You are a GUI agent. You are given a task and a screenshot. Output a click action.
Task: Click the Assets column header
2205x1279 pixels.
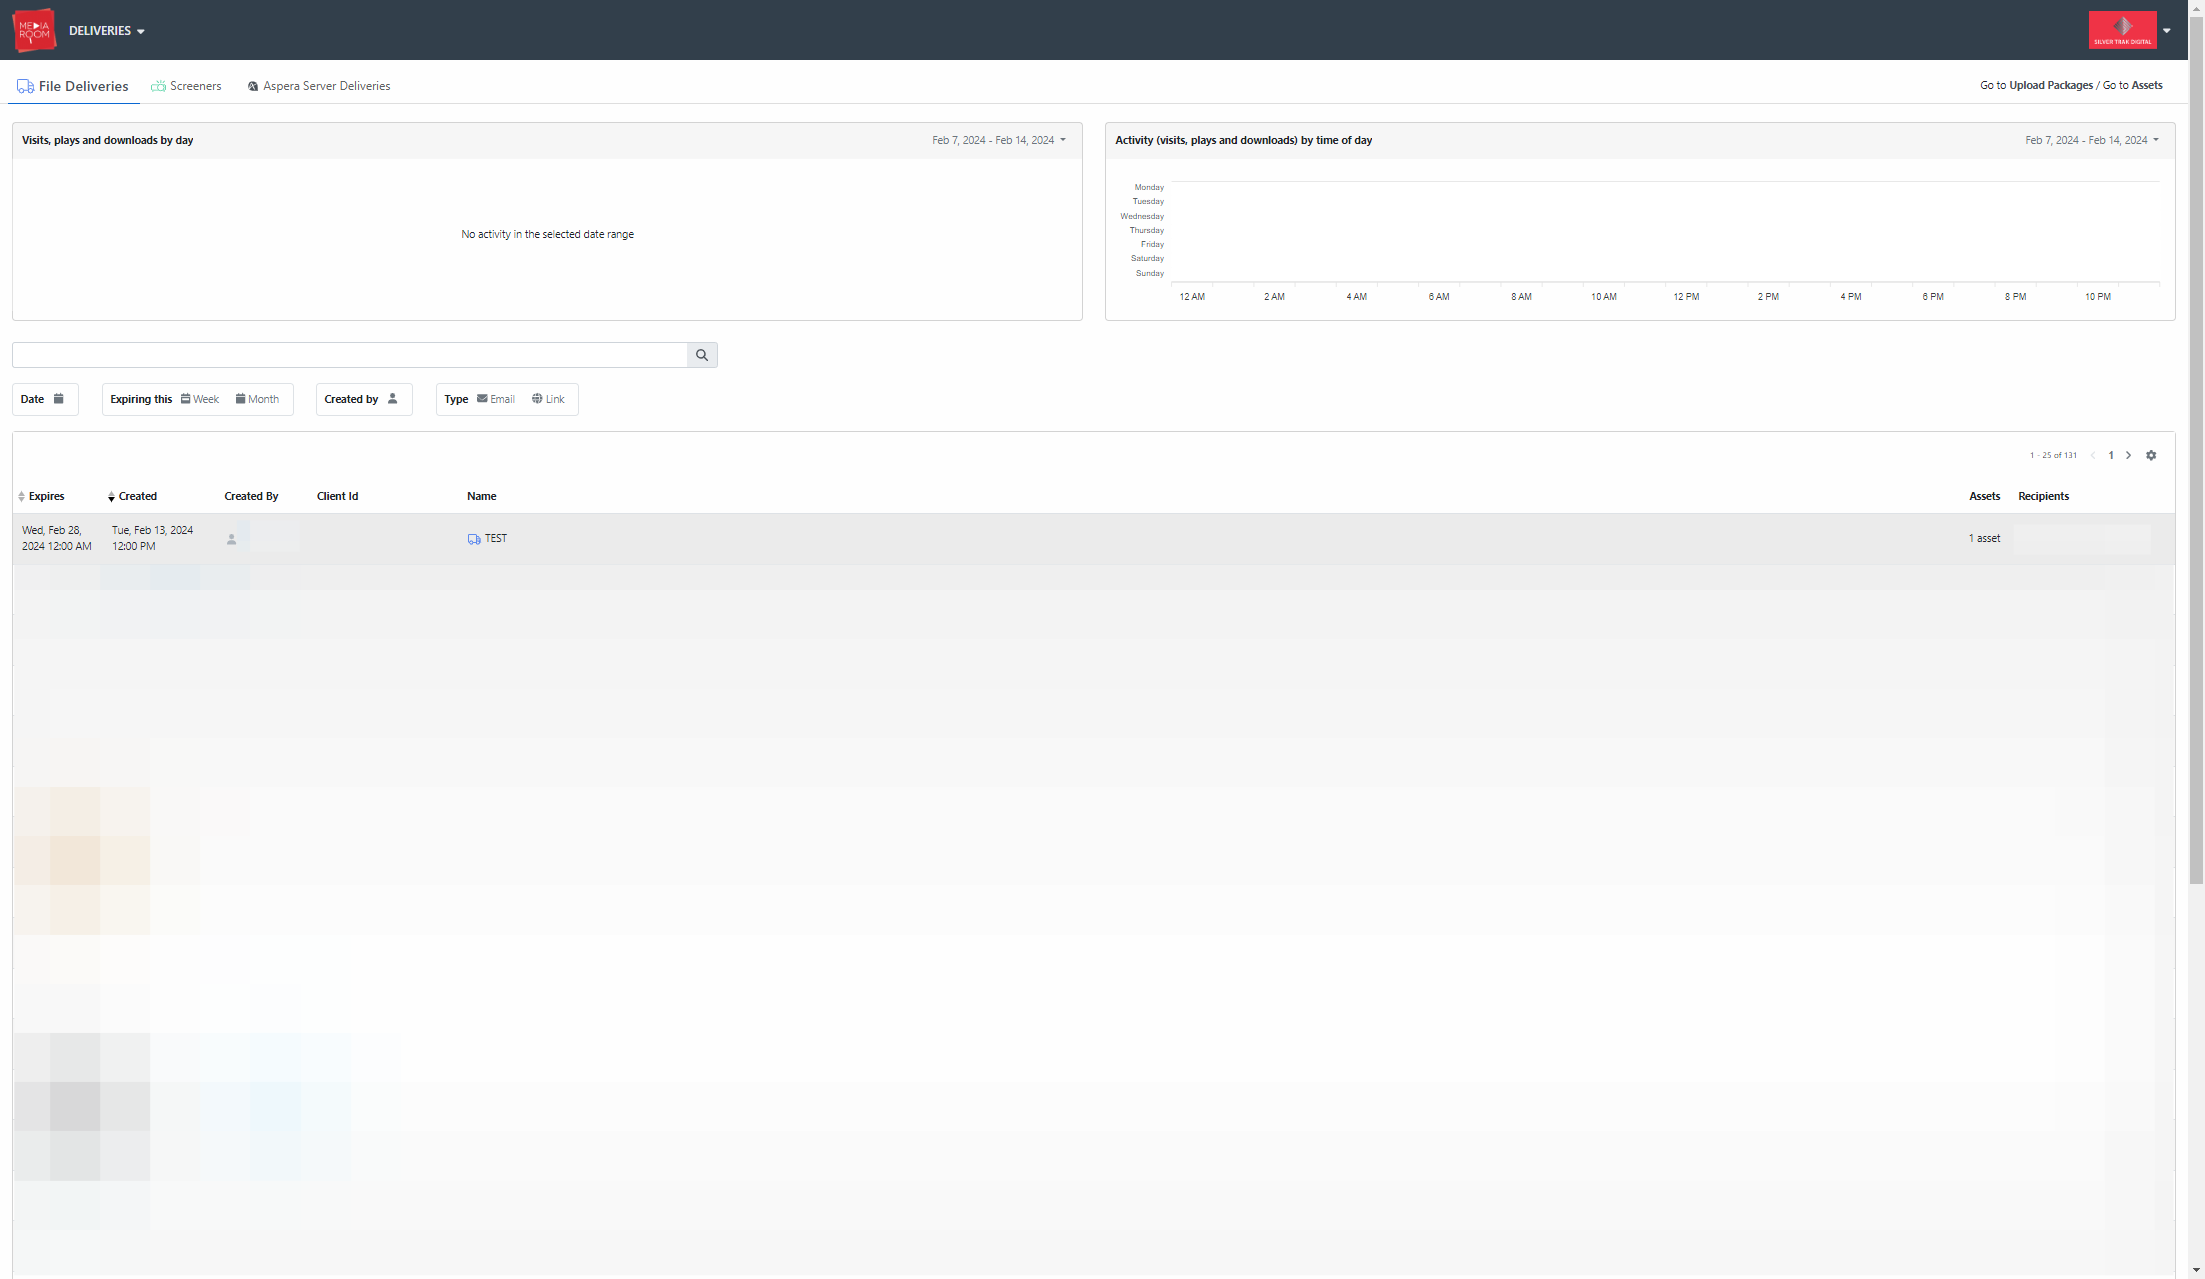pos(1984,496)
